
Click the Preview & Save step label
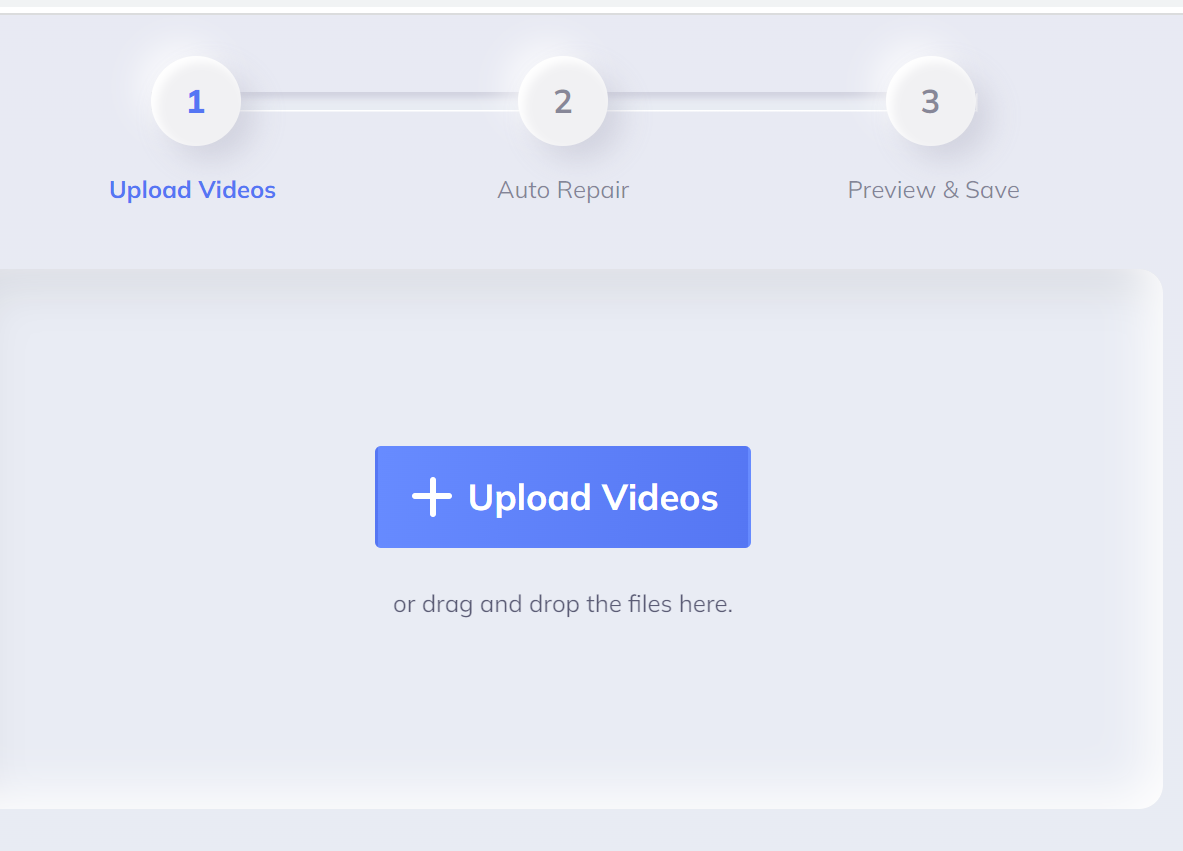(x=933, y=190)
